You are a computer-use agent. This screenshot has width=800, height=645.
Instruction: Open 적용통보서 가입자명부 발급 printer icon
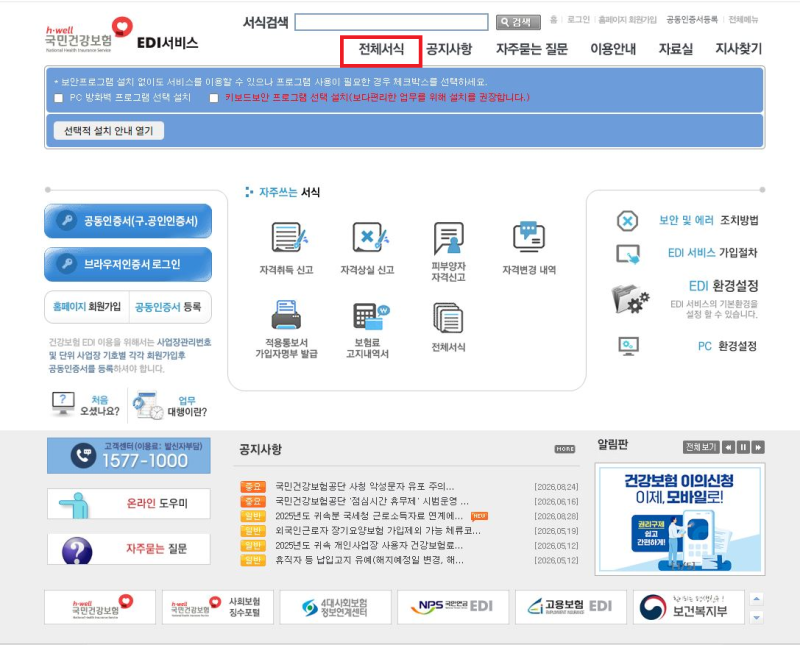(286, 315)
